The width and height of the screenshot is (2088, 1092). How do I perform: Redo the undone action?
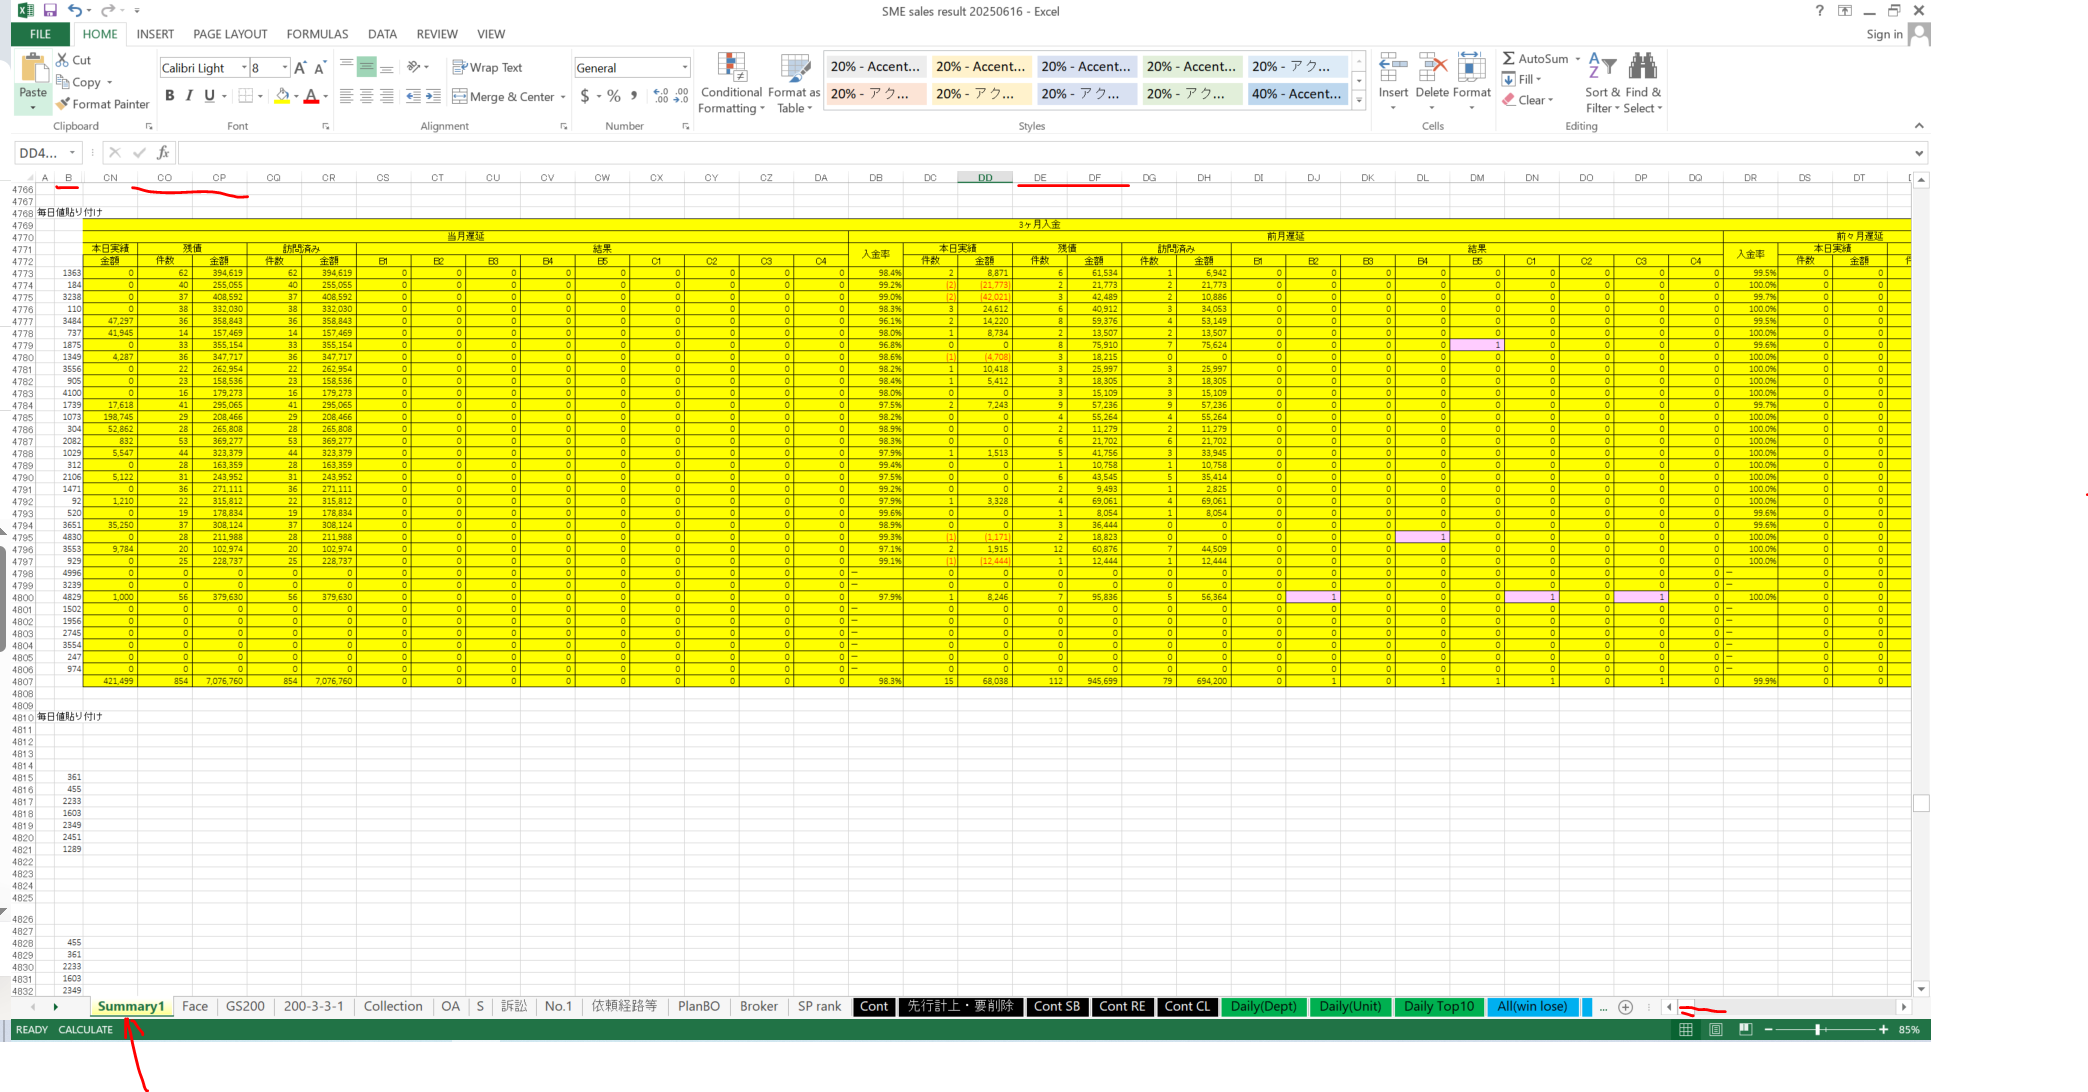click(x=106, y=10)
